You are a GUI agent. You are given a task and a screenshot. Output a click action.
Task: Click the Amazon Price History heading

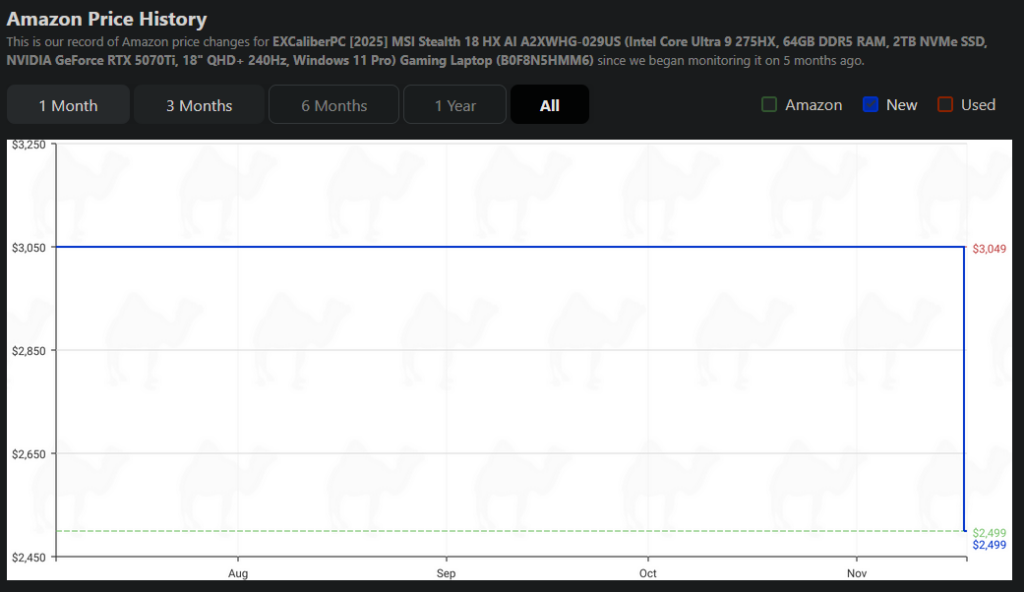click(107, 19)
